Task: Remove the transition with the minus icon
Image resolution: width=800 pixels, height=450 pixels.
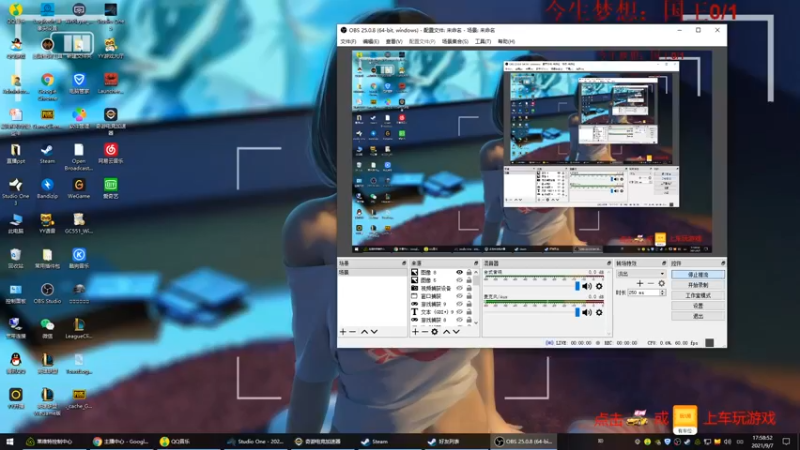Action: pos(651,283)
